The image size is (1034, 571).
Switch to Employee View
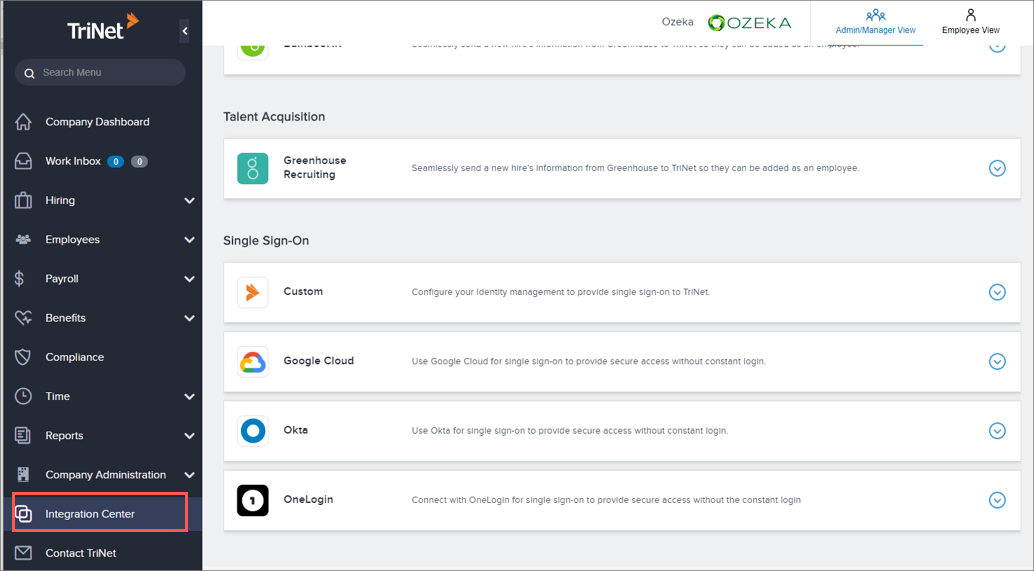coord(970,22)
